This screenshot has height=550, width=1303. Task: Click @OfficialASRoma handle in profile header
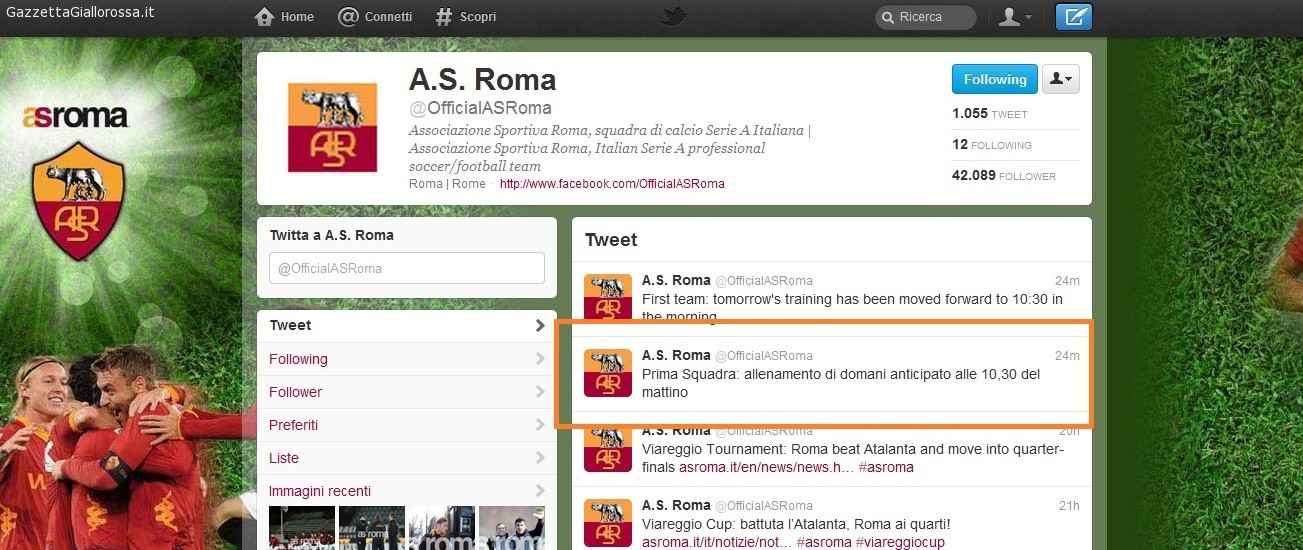(480, 108)
